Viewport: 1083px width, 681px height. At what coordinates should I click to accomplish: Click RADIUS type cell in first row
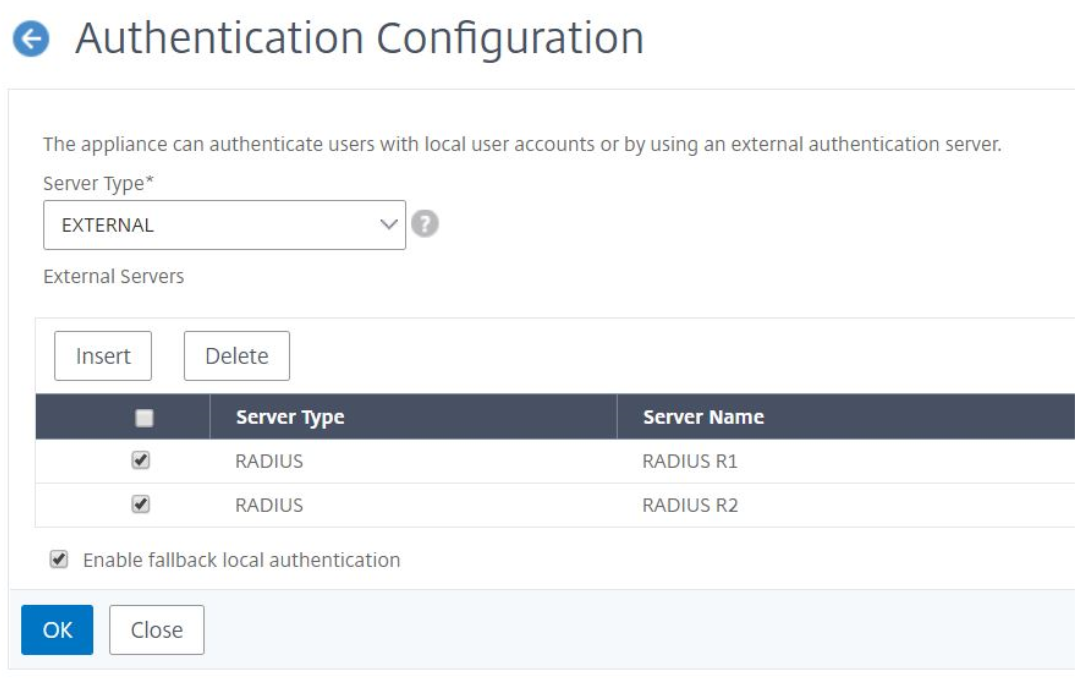tap(269, 461)
